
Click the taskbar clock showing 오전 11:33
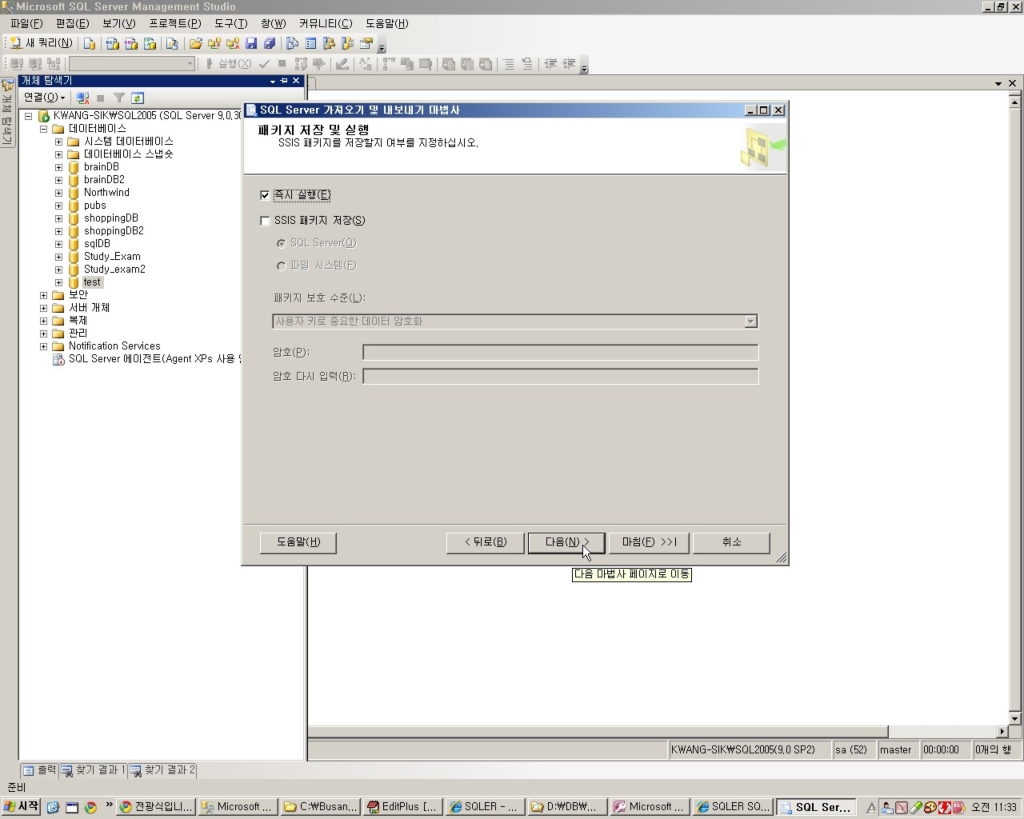click(993, 807)
